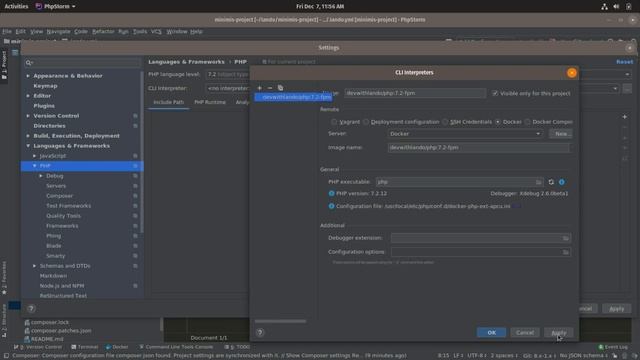Image resolution: width=640 pixels, height=360 pixels.
Task: Open the PHP language level dropdown
Action: pyautogui.click(x=627, y=74)
